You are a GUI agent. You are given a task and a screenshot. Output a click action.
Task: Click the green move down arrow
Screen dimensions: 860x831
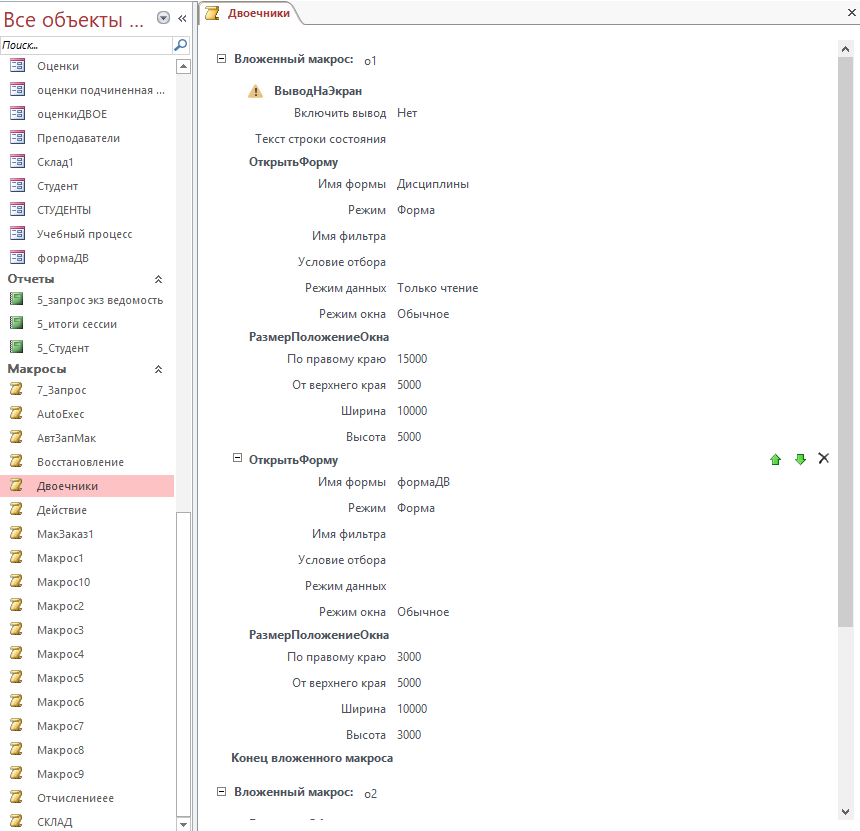800,459
